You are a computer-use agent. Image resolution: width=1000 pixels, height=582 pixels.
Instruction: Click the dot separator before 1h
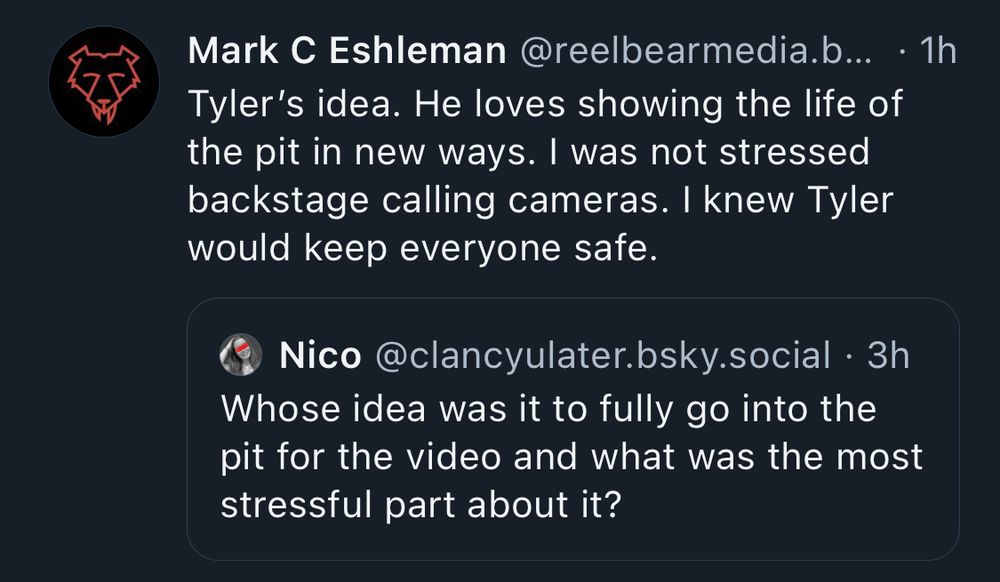click(x=904, y=52)
